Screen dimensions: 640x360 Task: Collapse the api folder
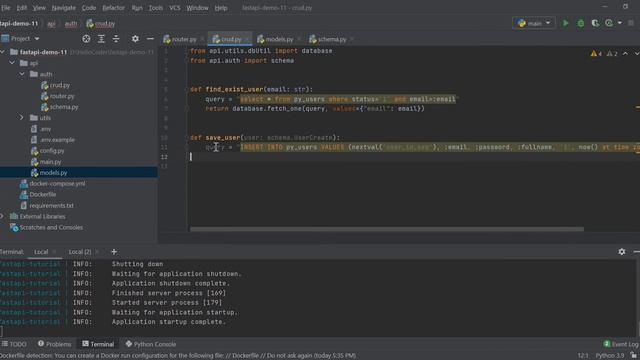(12, 63)
